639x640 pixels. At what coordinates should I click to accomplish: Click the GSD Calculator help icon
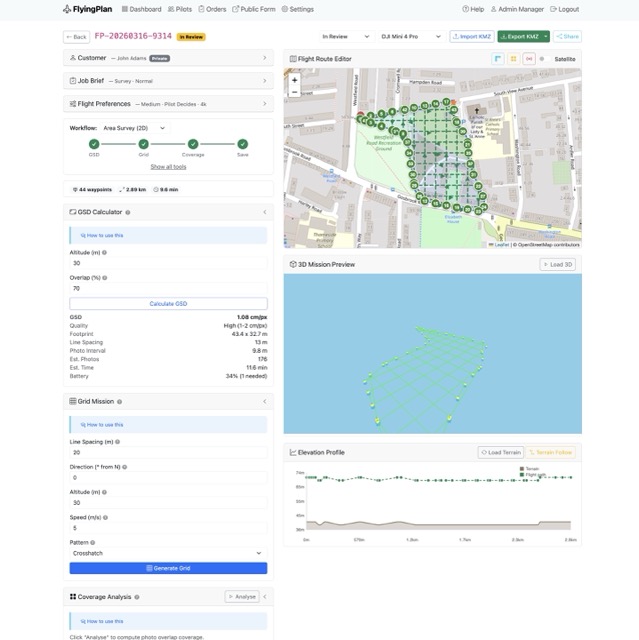click(127, 212)
